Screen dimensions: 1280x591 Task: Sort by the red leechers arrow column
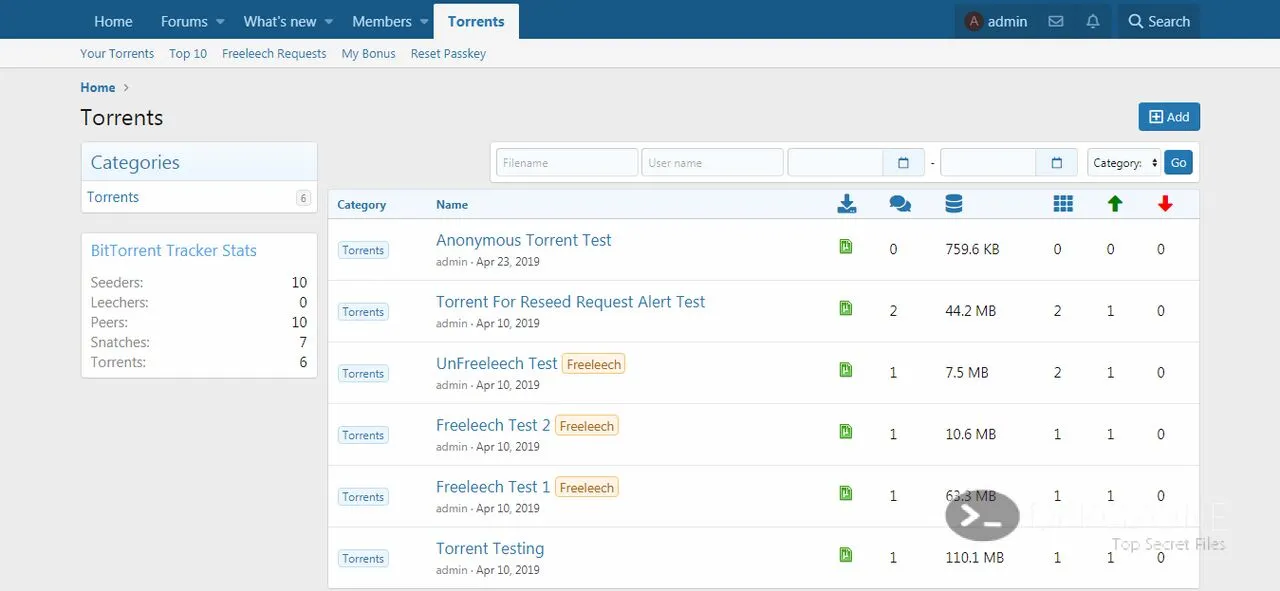pyautogui.click(x=1165, y=204)
